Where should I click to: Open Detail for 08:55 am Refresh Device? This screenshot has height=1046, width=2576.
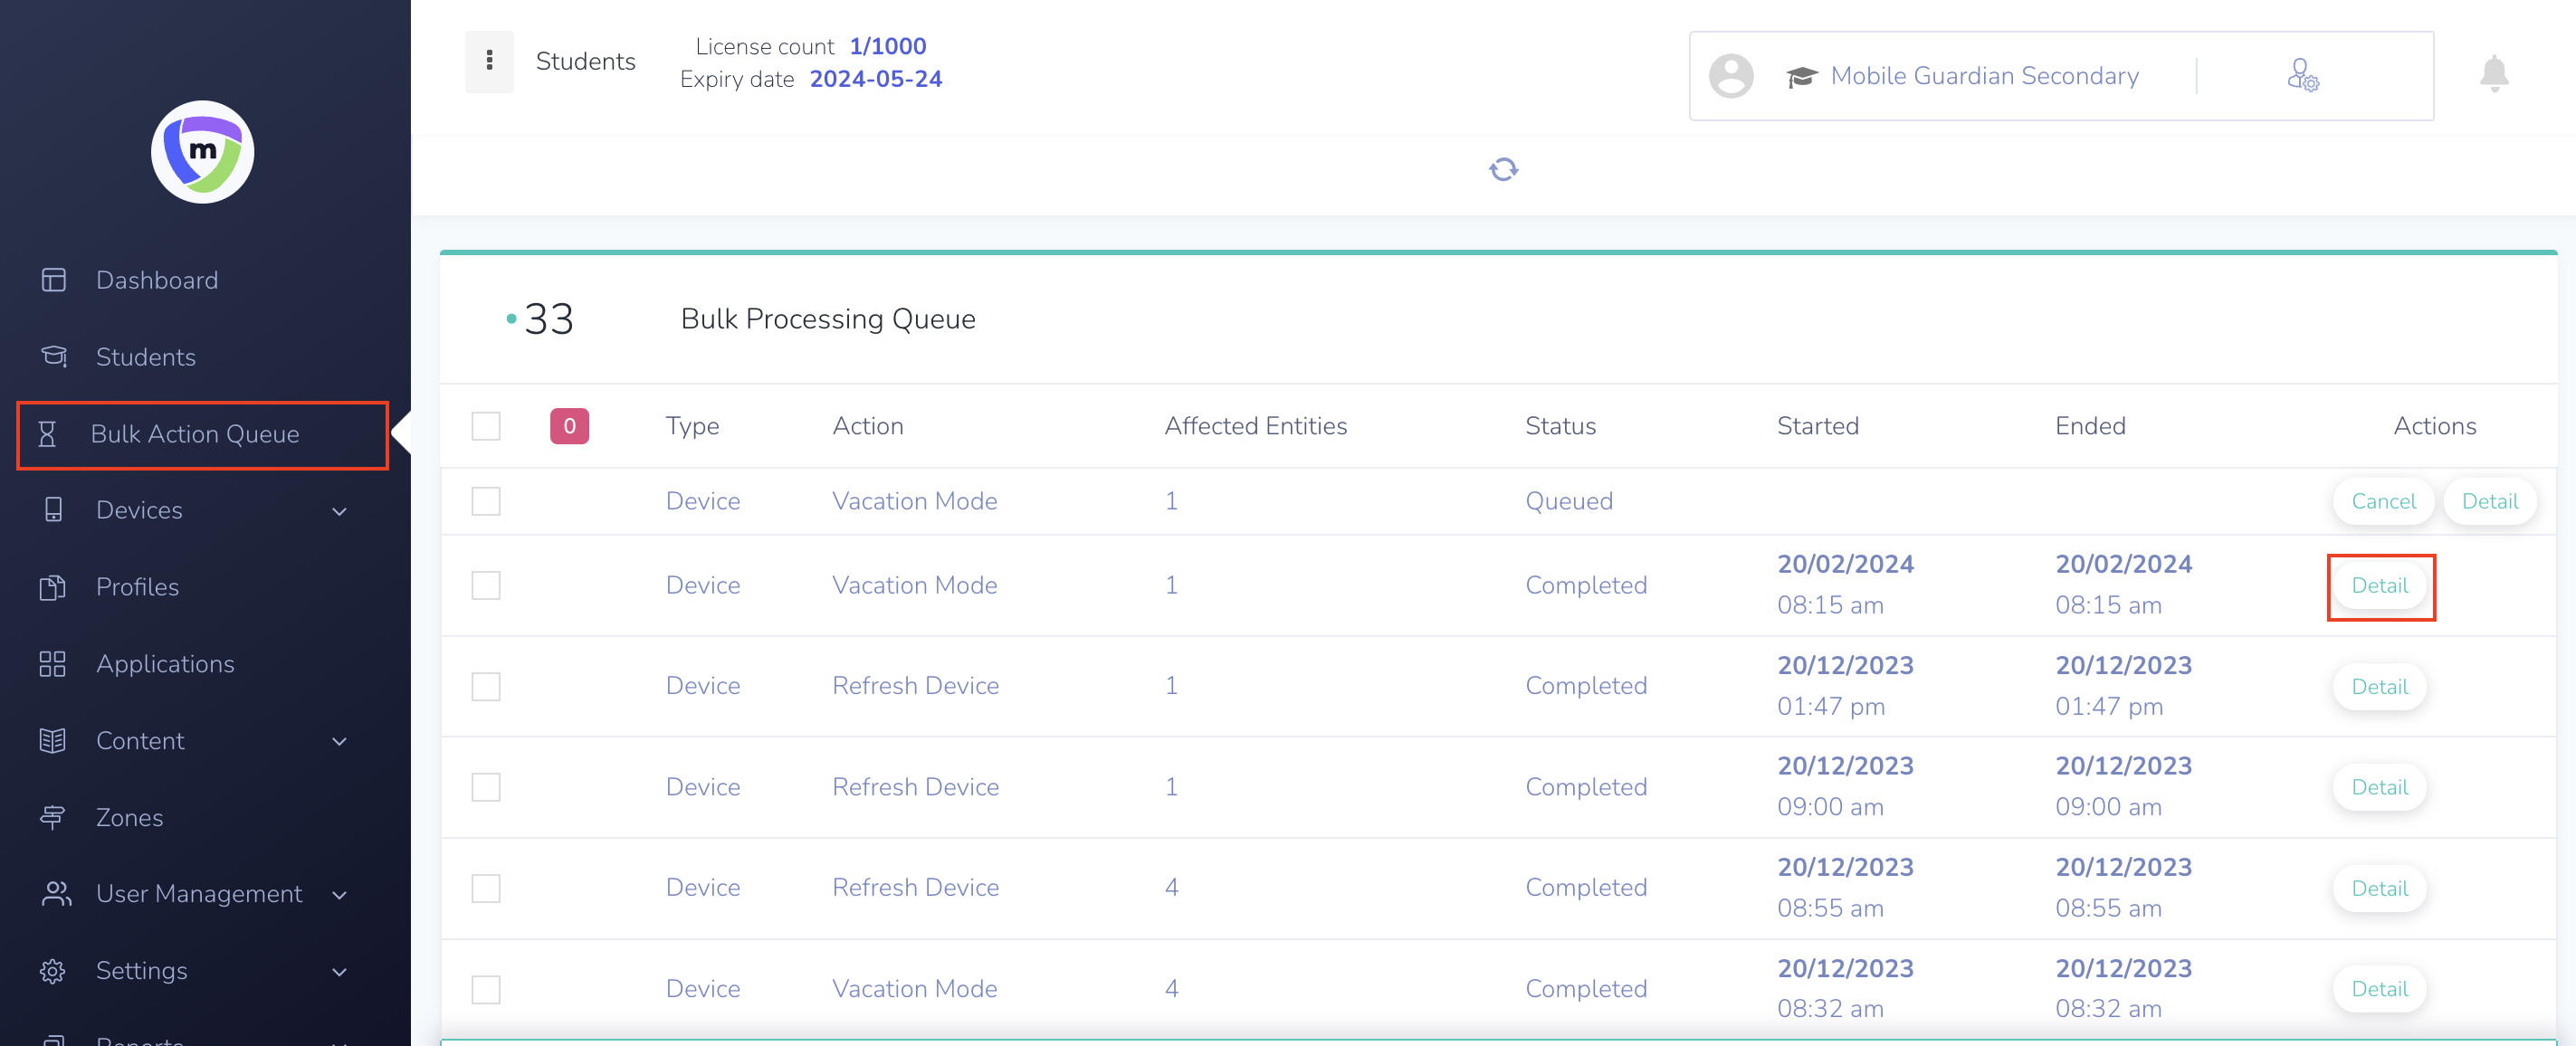(x=2378, y=888)
